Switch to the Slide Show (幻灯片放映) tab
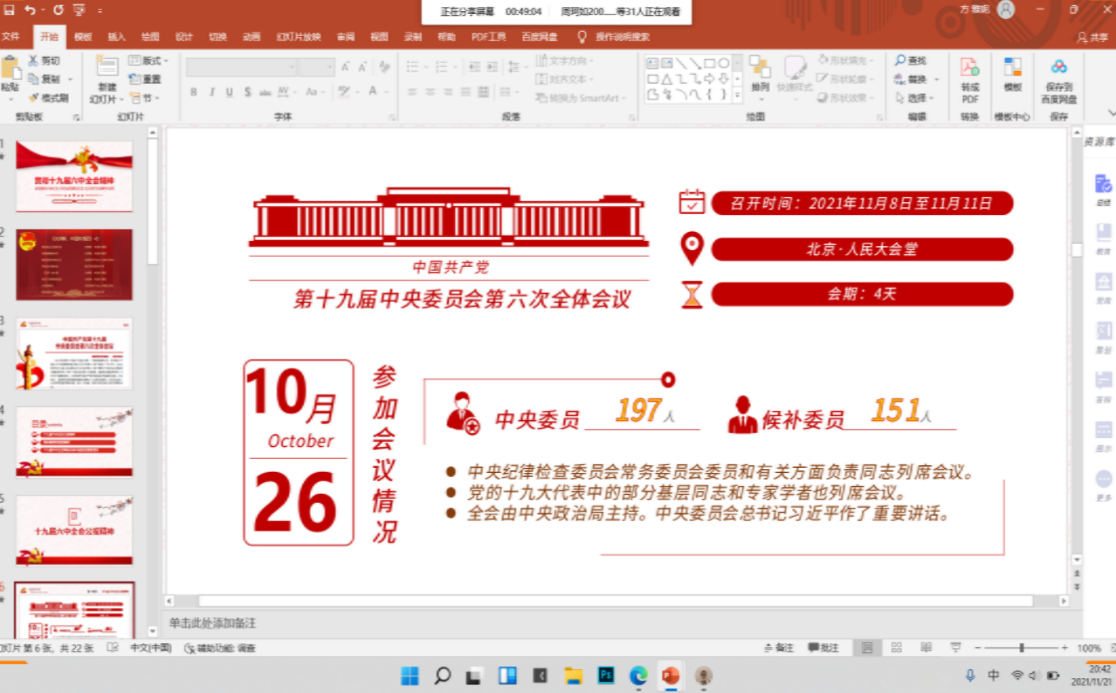This screenshot has width=1116, height=693. tap(298, 37)
